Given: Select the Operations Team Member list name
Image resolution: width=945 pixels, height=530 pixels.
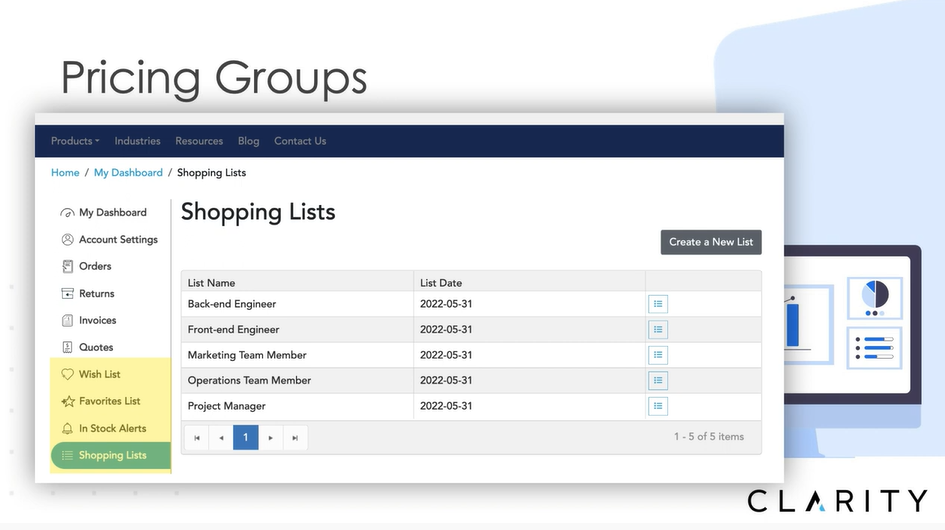Looking at the screenshot, I should [250, 380].
